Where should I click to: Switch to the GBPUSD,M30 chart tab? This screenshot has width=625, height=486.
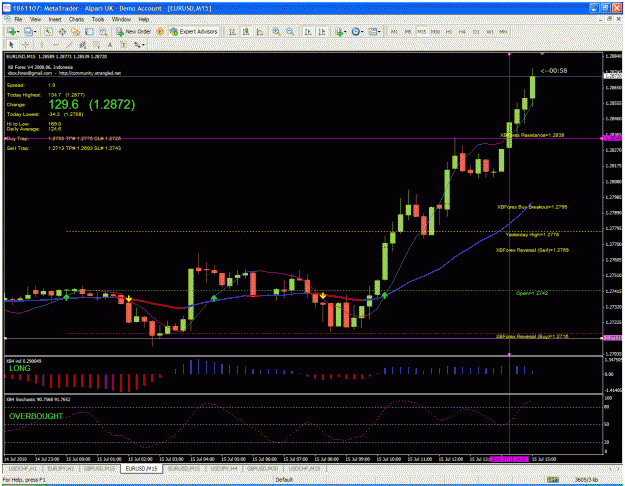pos(263,468)
